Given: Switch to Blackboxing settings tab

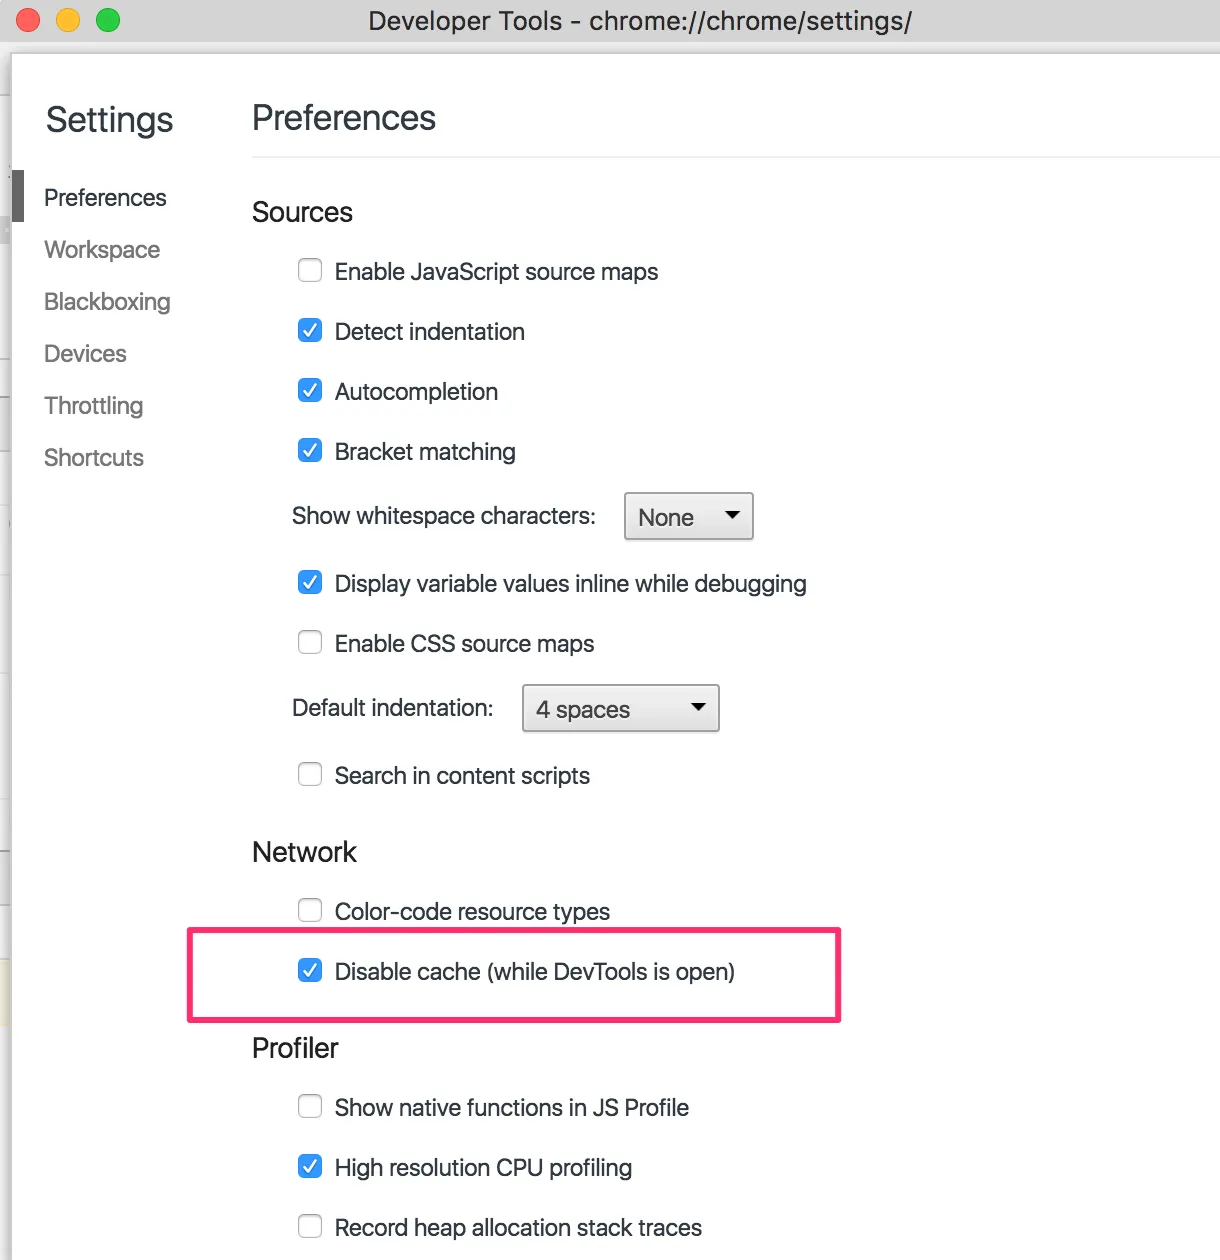Looking at the screenshot, I should 107,302.
